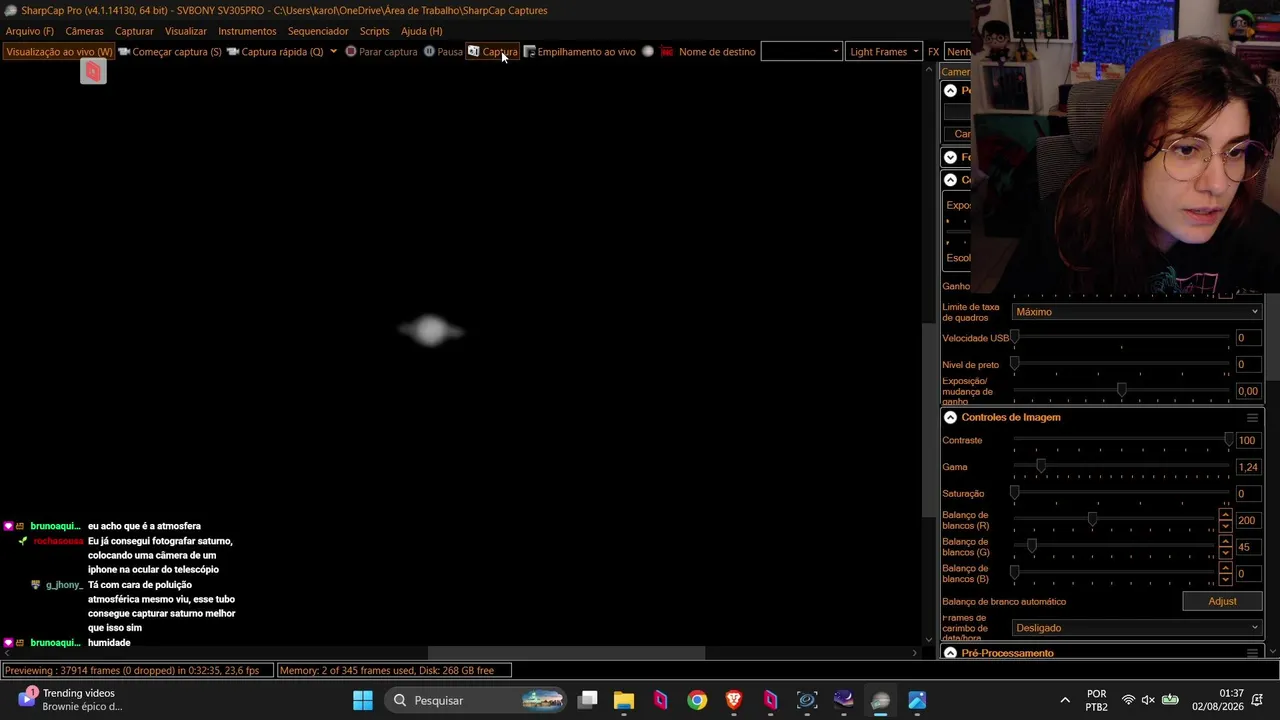
Task: Open the Visualizar menu
Action: 186,31
